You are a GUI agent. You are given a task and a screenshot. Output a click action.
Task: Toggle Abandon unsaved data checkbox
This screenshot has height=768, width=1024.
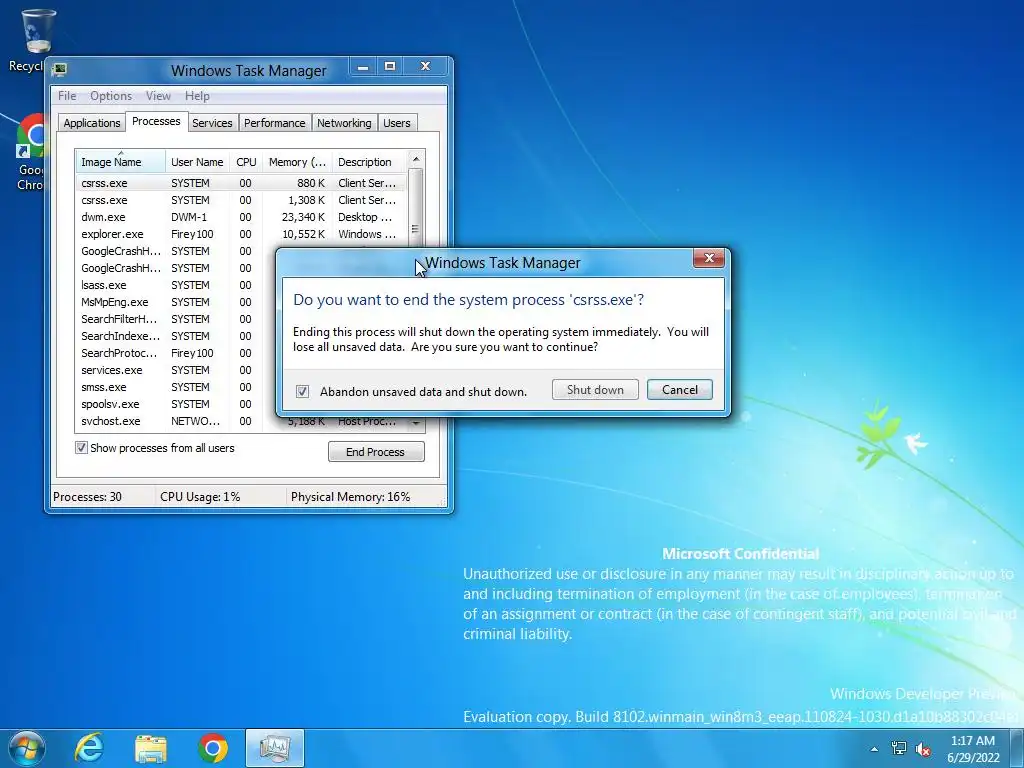click(302, 391)
